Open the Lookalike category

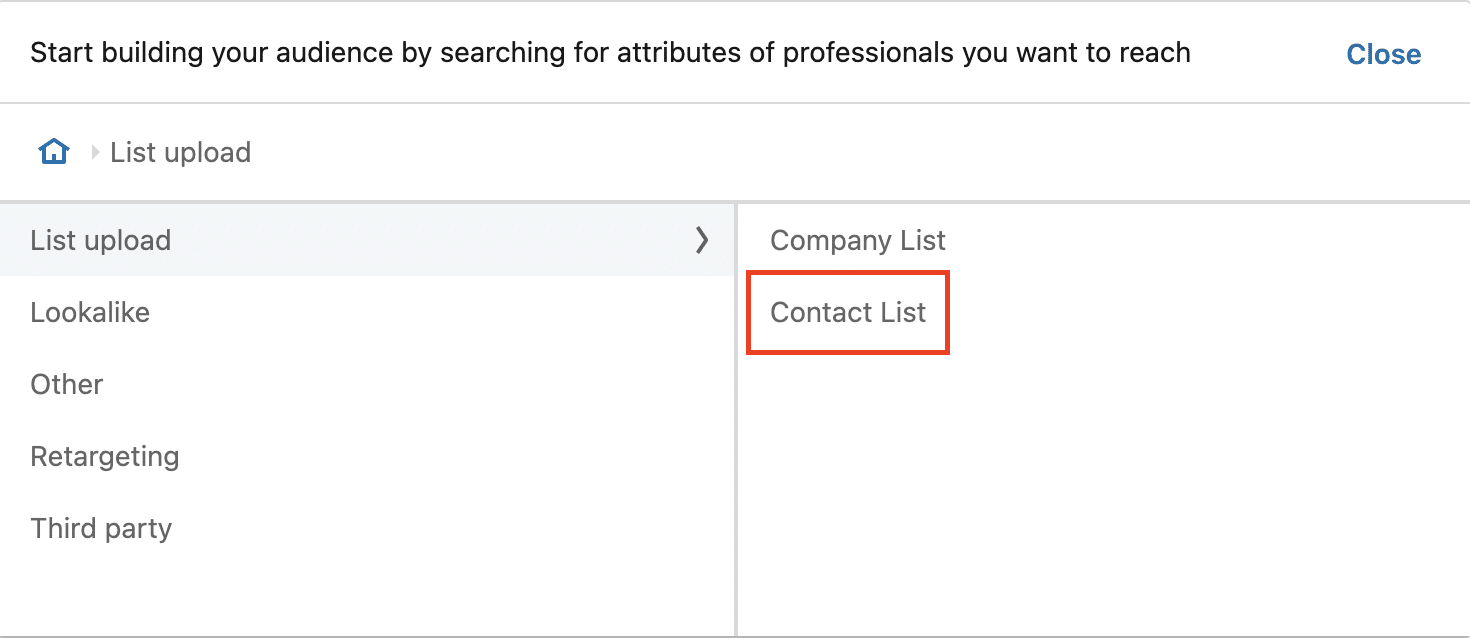(x=367, y=312)
